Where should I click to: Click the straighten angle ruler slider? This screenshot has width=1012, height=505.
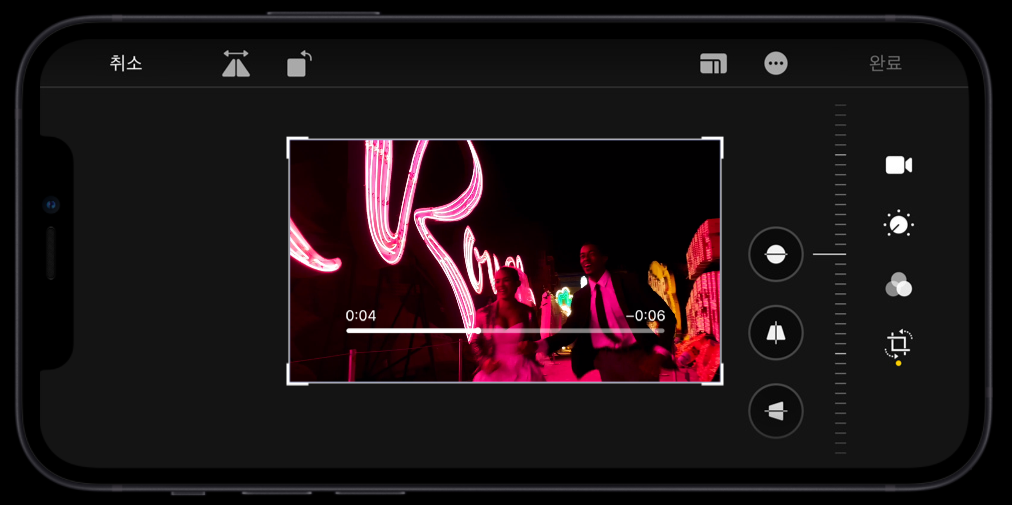click(x=840, y=278)
